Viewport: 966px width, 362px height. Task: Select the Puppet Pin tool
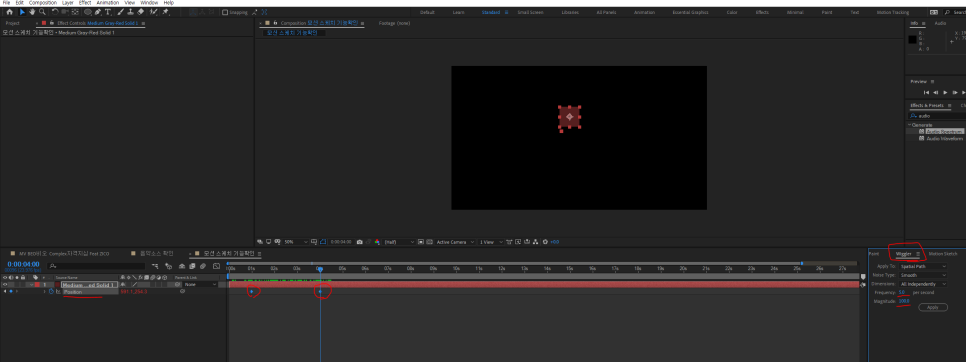[165, 12]
